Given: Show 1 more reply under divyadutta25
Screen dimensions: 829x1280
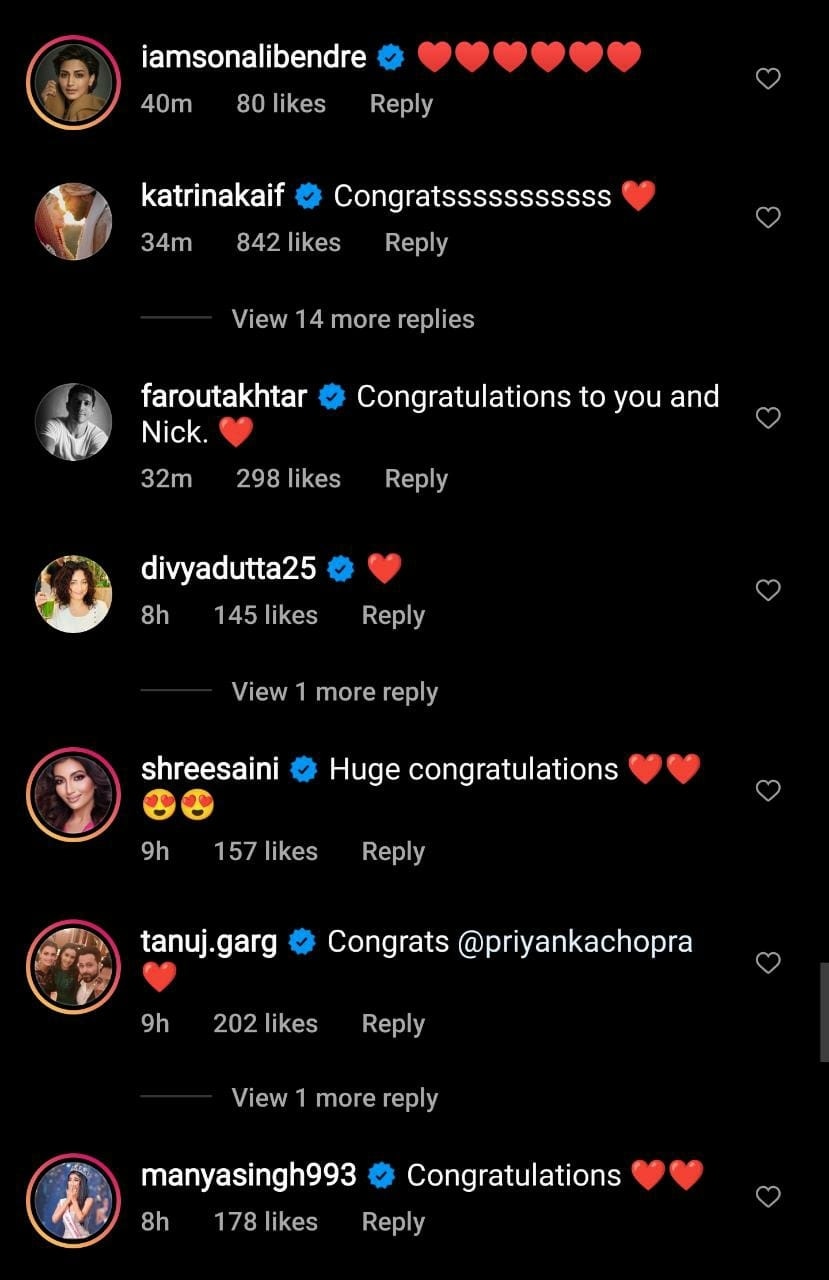Looking at the screenshot, I should (x=334, y=692).
